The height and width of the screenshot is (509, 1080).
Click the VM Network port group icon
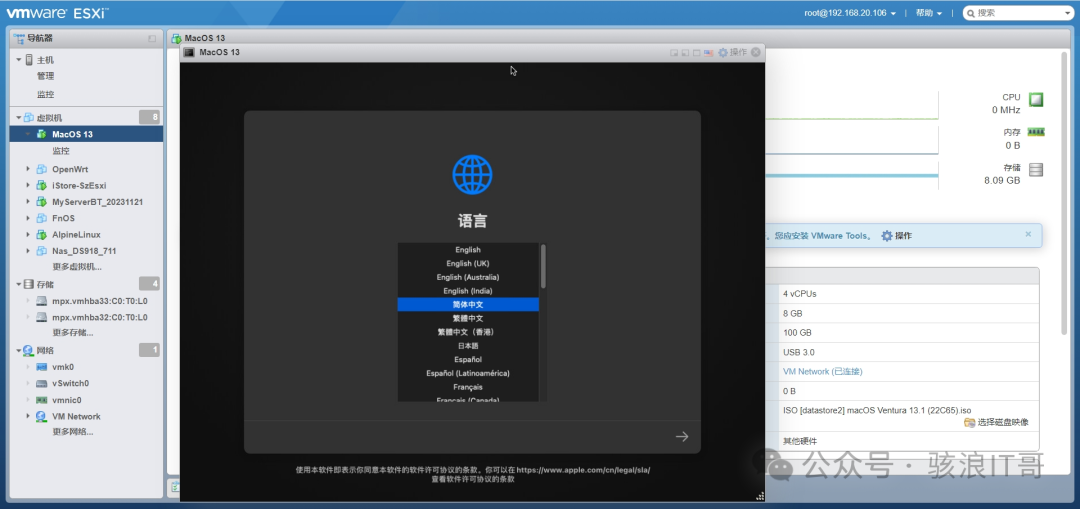(x=41, y=417)
